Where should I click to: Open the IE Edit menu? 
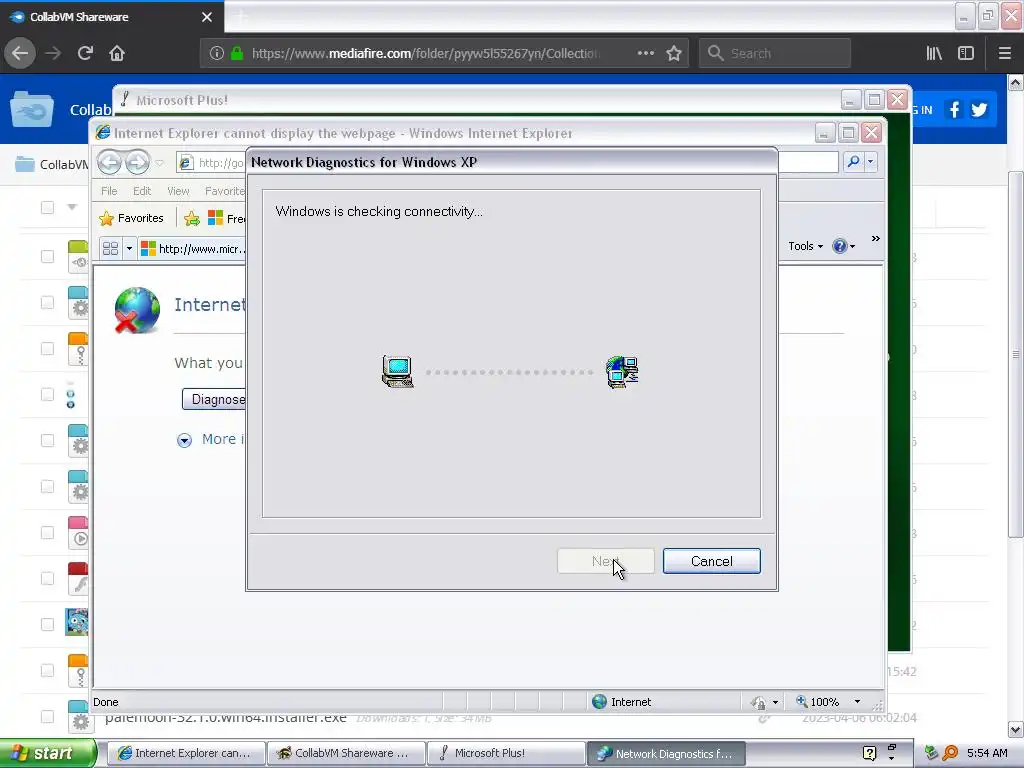pyautogui.click(x=142, y=191)
